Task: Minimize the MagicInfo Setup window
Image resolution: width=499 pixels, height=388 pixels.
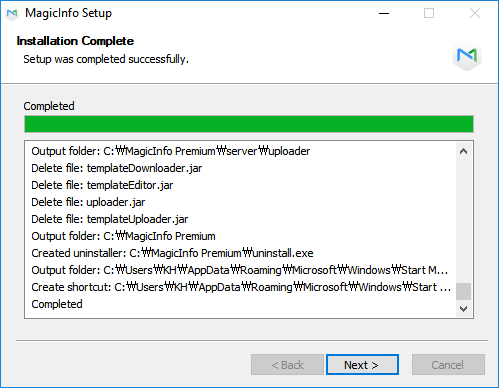Action: point(384,14)
